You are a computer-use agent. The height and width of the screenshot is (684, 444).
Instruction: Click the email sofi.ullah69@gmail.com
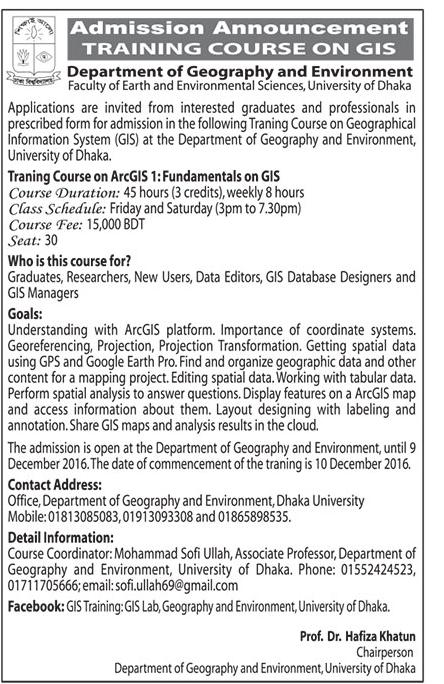click(x=177, y=585)
